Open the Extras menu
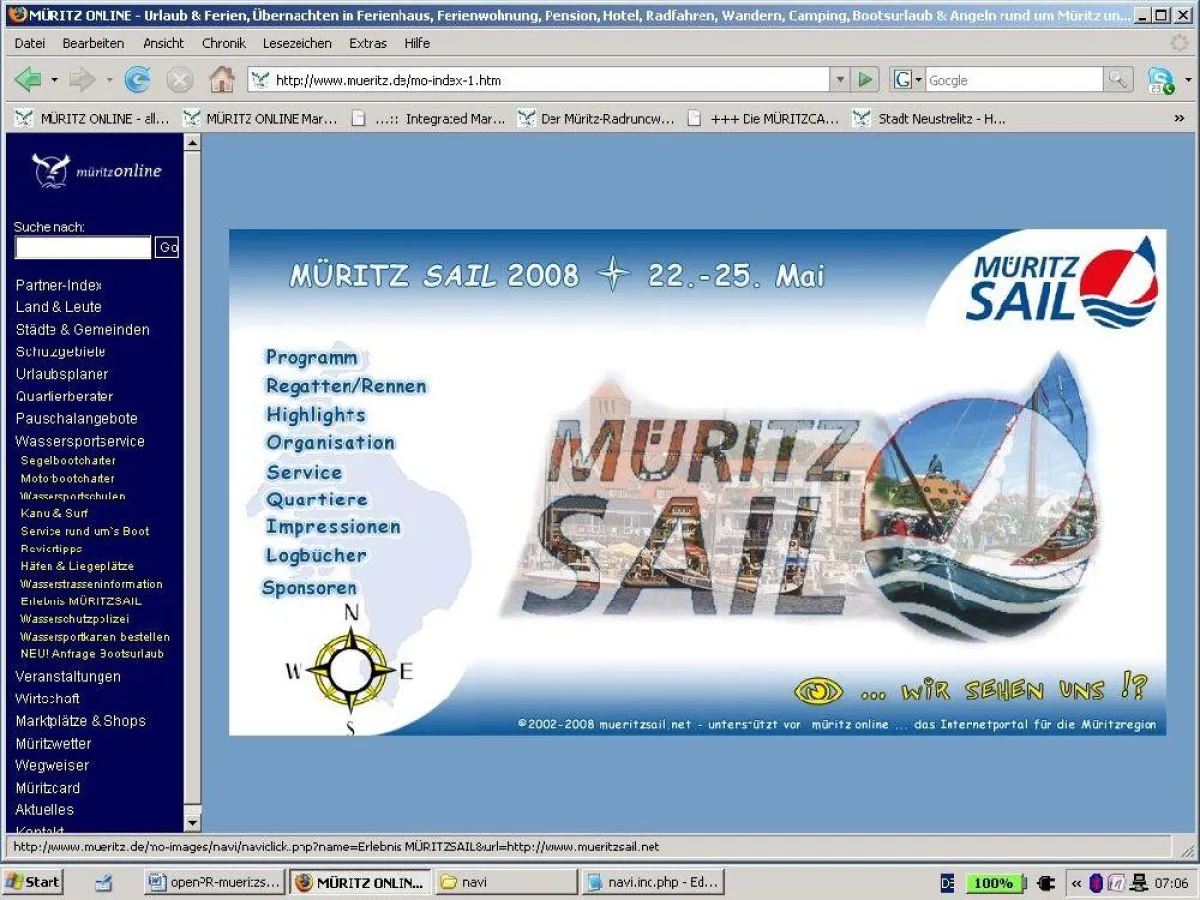The height and width of the screenshot is (900, 1200). coord(367,43)
